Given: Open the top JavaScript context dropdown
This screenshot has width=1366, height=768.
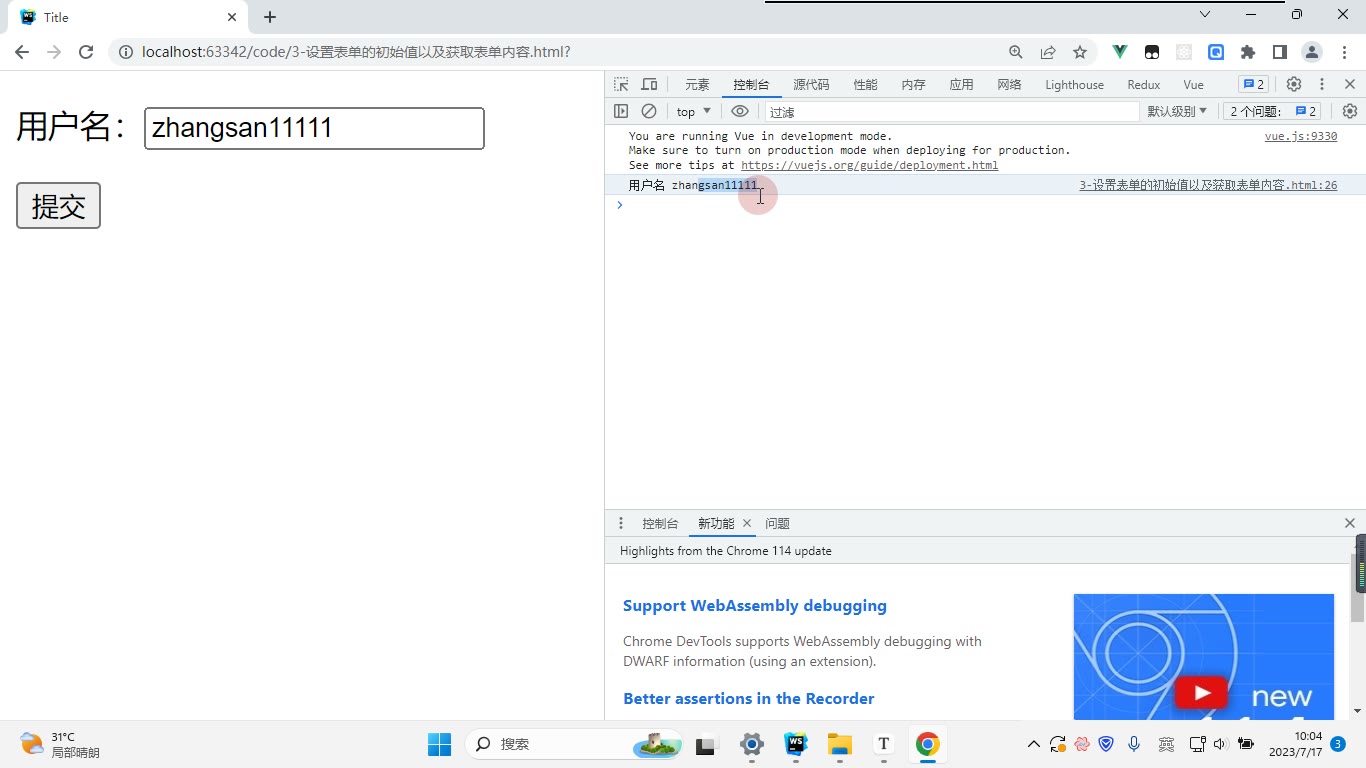Looking at the screenshot, I should [694, 111].
